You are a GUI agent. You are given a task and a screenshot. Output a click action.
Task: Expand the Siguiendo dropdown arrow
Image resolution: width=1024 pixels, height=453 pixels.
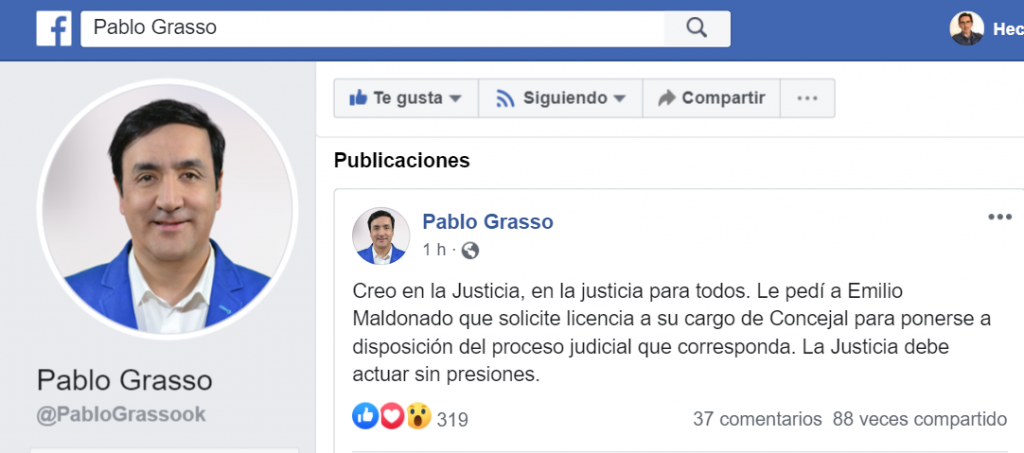[x=619, y=99]
